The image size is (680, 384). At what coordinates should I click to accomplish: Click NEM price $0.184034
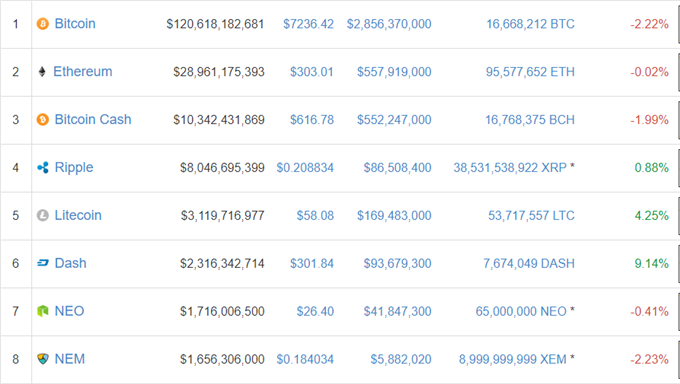305,359
